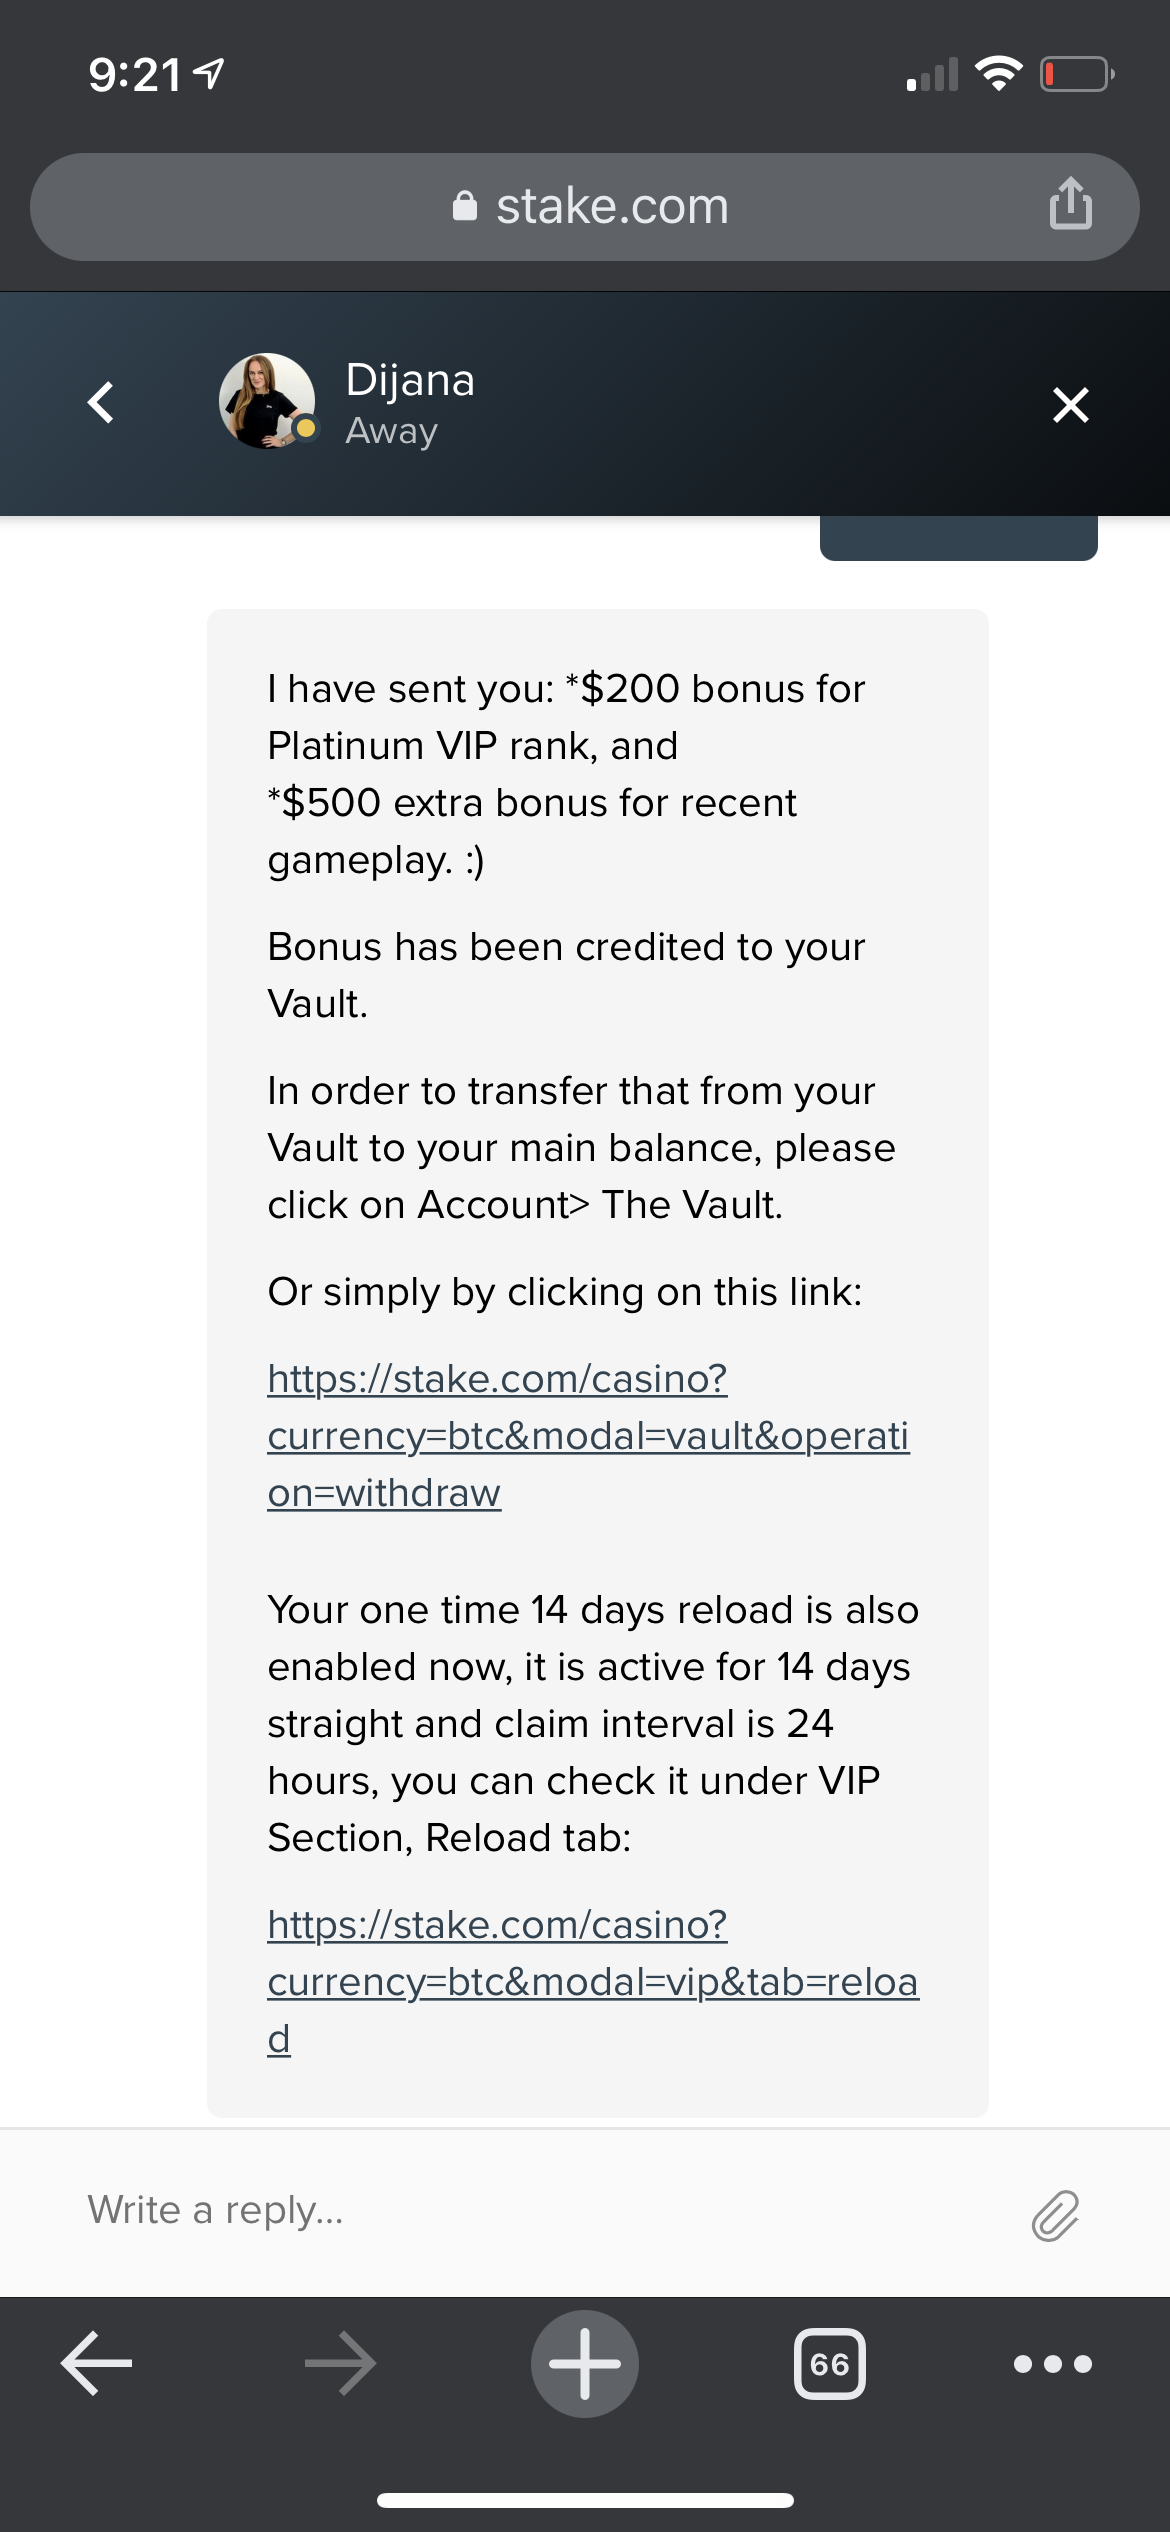Focus the Write a reply field
Screen dimensions: 1170x2532
coord(540,2210)
